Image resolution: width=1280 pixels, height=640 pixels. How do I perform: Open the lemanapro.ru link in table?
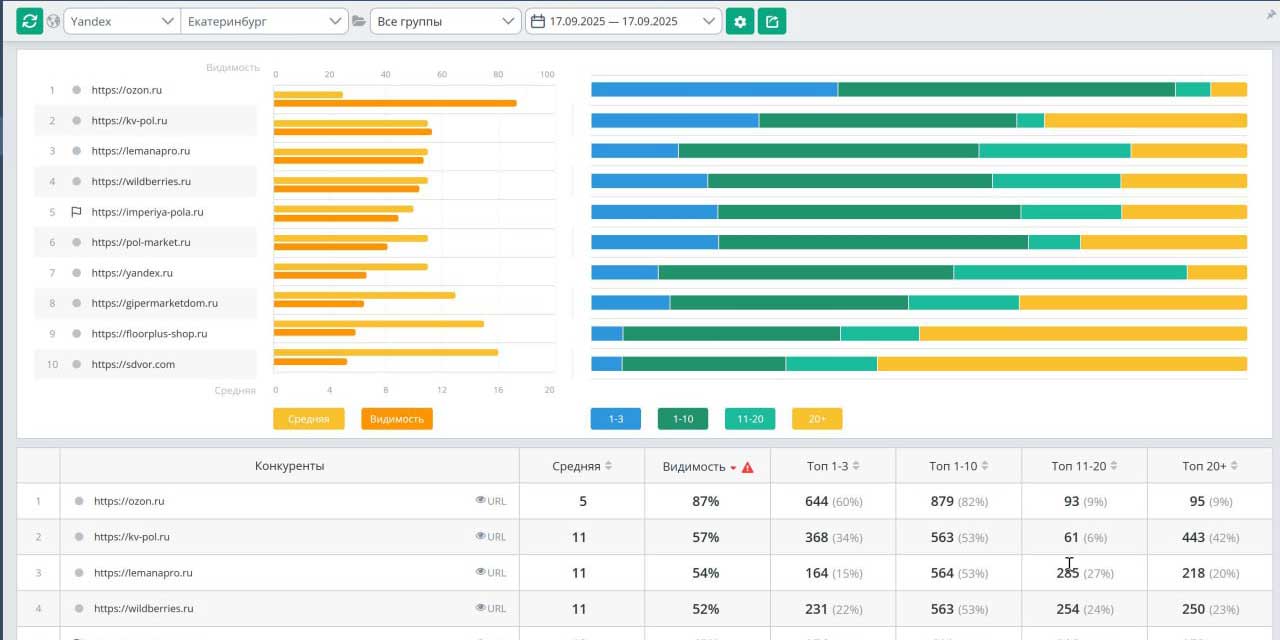[143, 573]
